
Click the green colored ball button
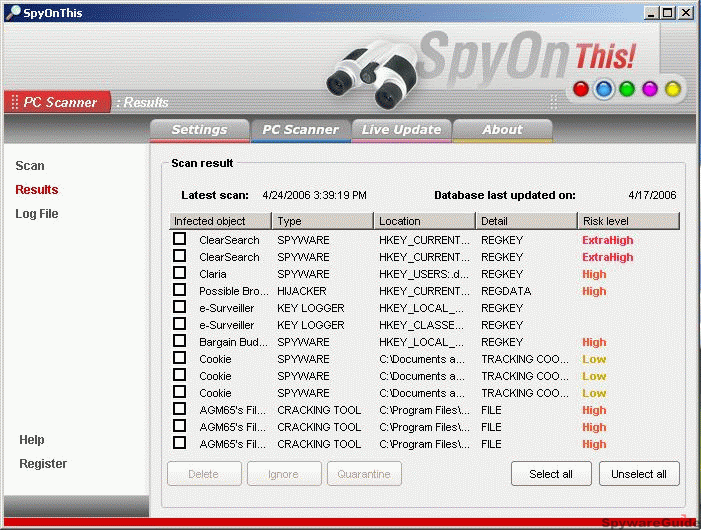pyautogui.click(x=627, y=89)
